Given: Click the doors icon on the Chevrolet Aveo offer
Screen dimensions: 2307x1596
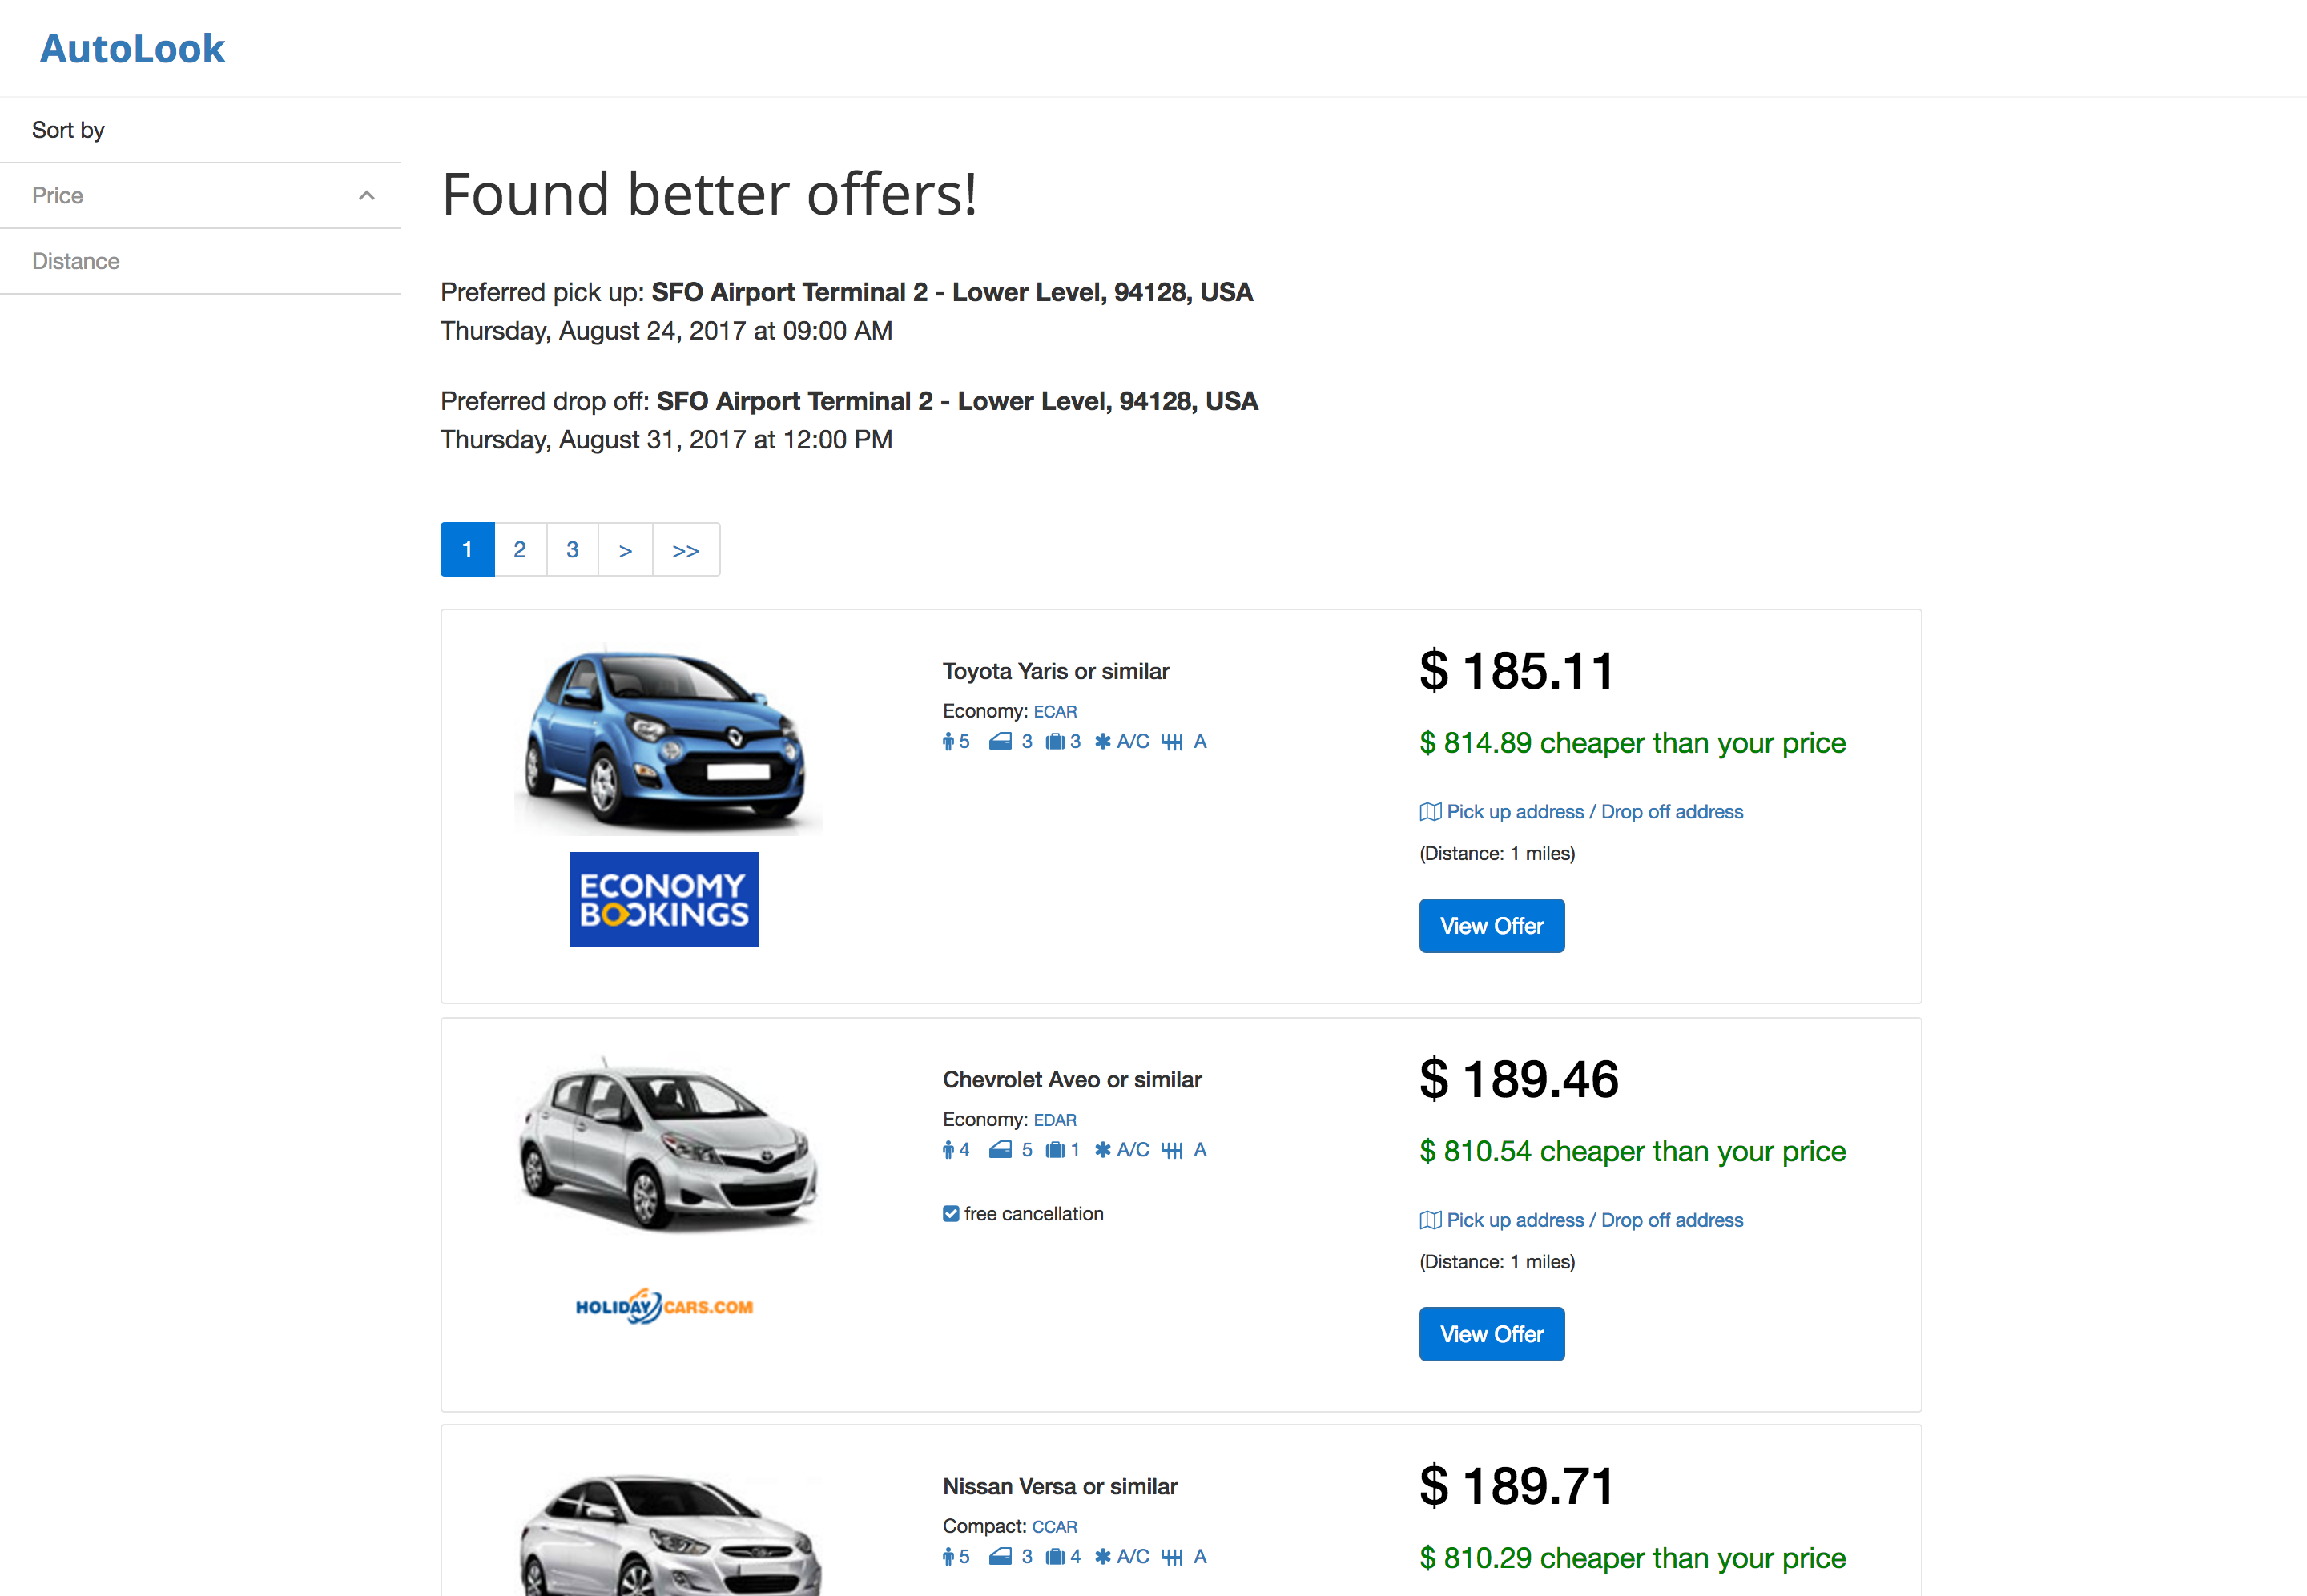Looking at the screenshot, I should pos(1000,1150).
